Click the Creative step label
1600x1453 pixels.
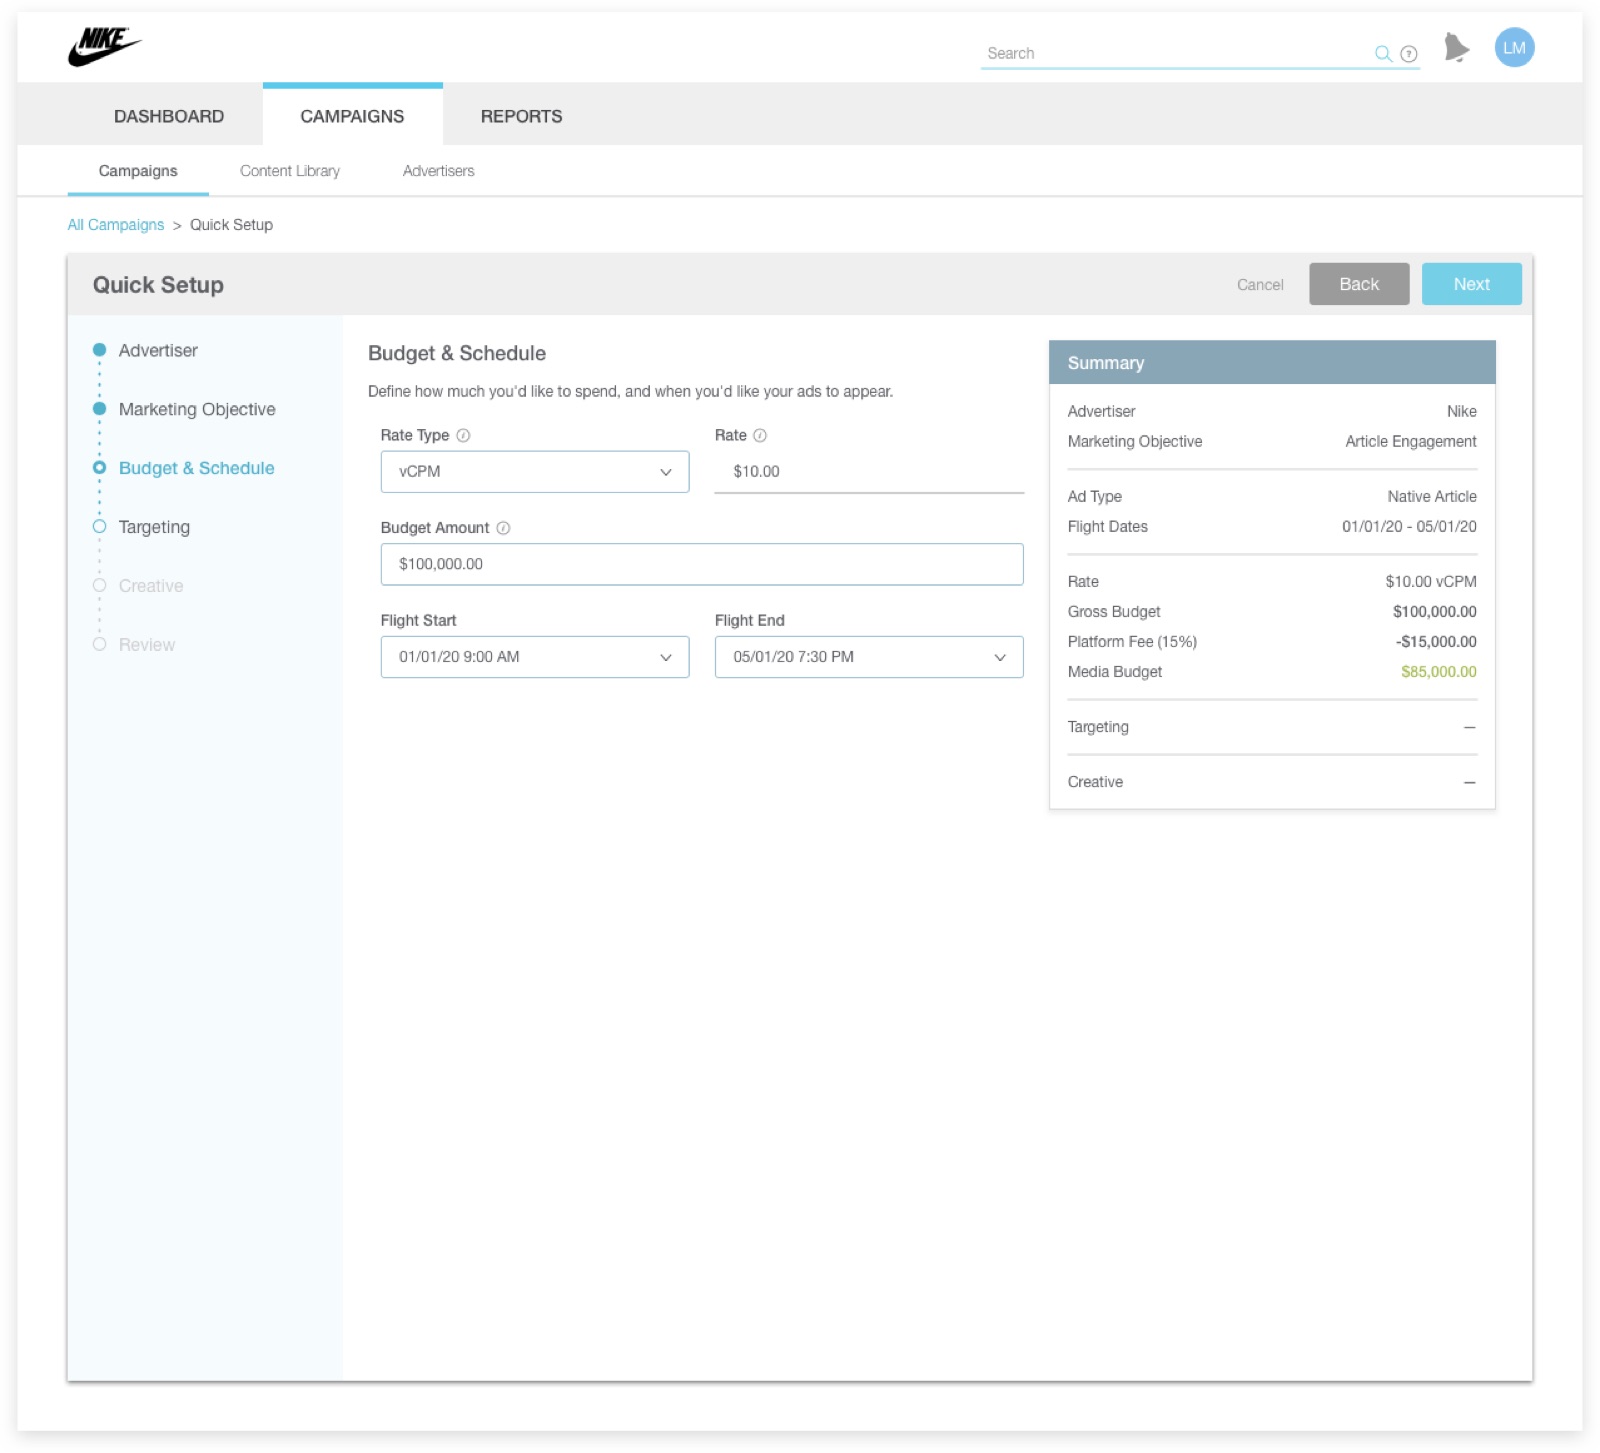tap(151, 586)
